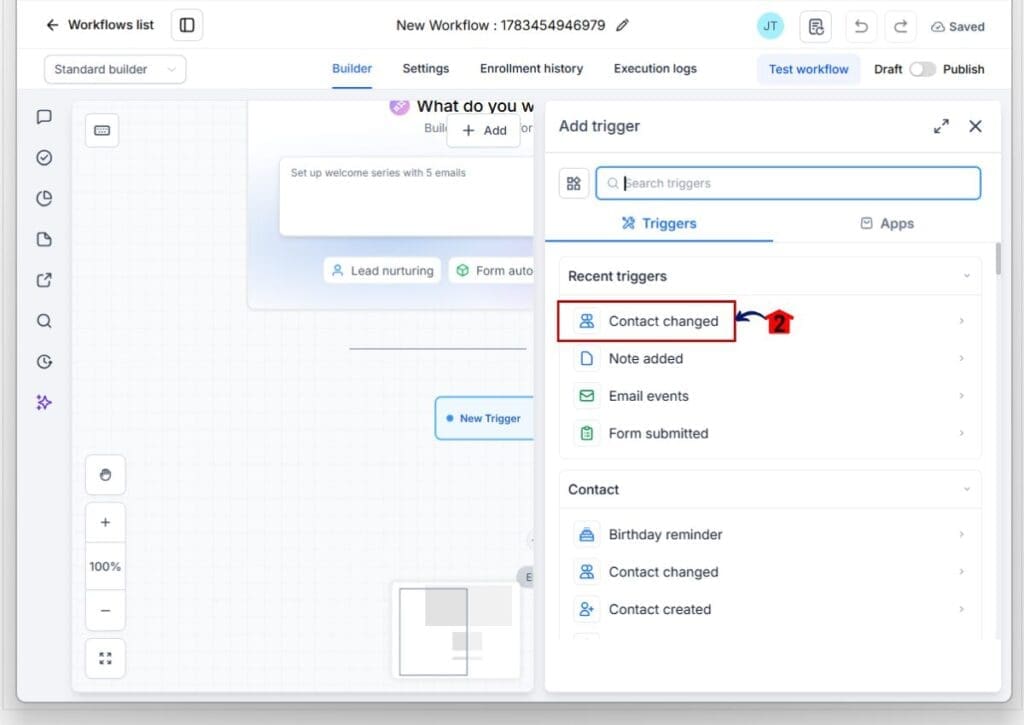Screen dimensions: 1024x725
Task: Open the Enrollment history tab
Action: 532,69
